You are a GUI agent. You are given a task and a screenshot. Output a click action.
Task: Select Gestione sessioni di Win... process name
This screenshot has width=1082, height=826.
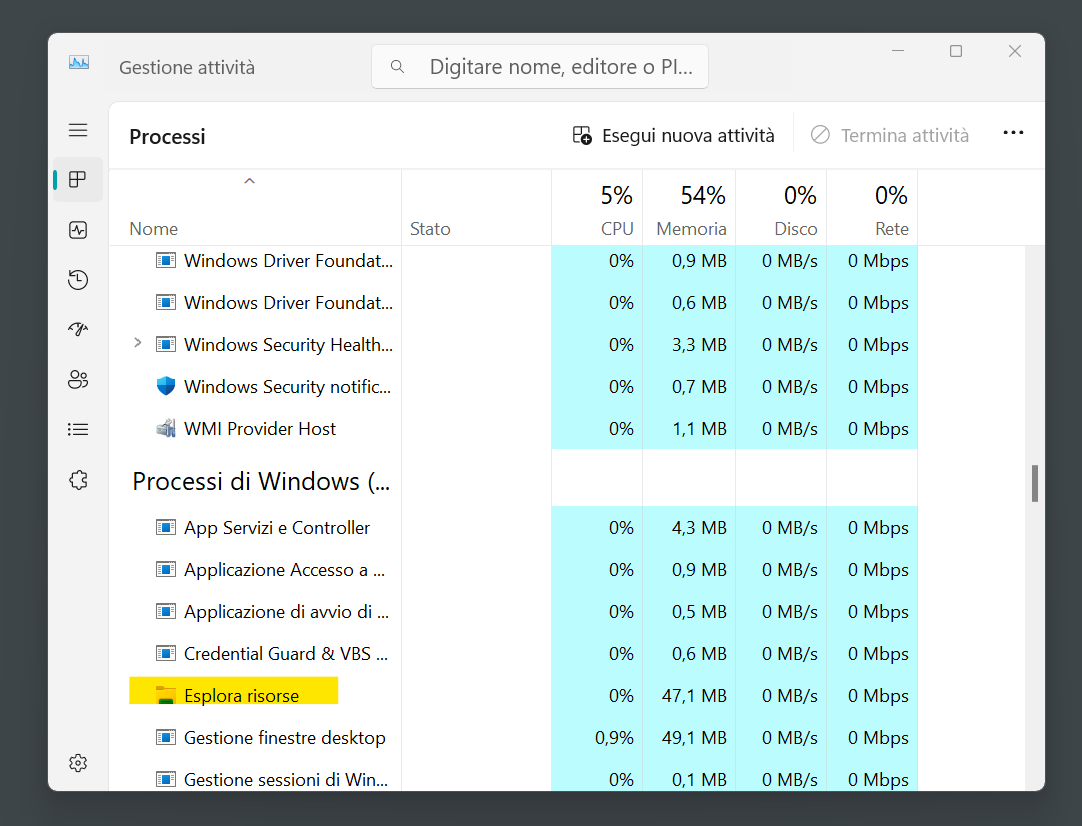pos(286,780)
